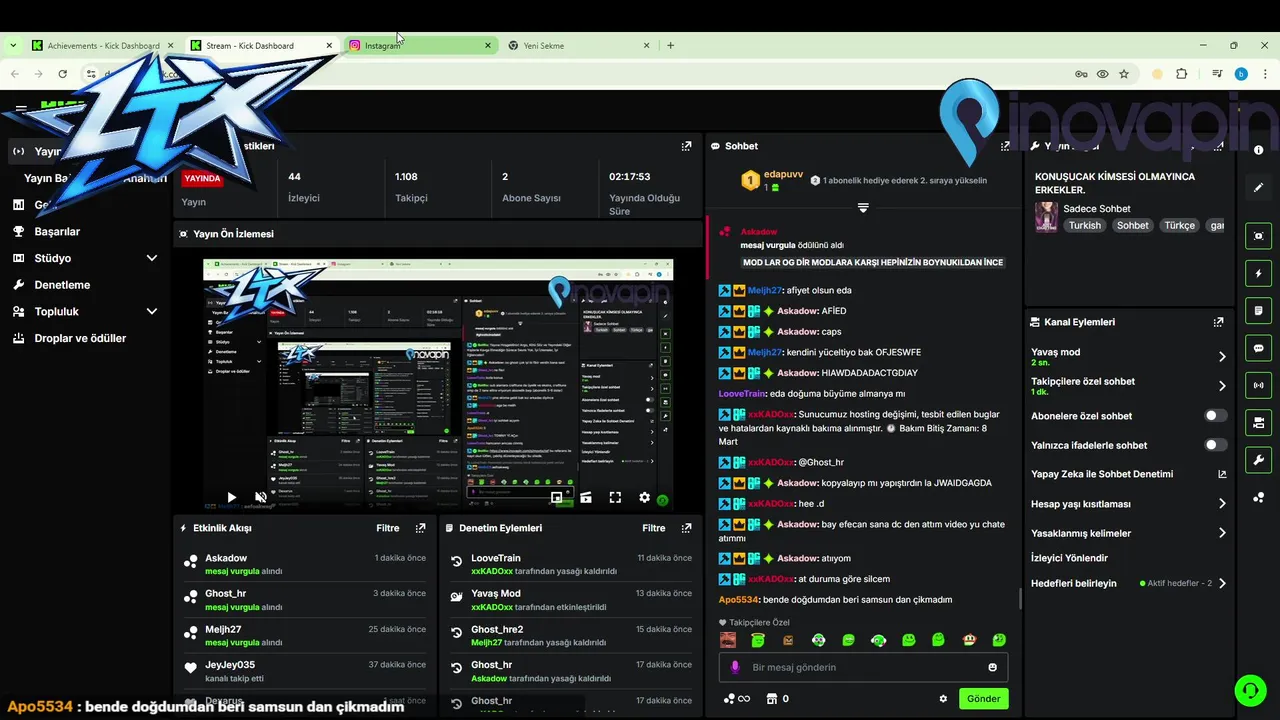Pop out the Etkinlik Akışı panel
The image size is (1280, 720).
pyautogui.click(x=421, y=528)
